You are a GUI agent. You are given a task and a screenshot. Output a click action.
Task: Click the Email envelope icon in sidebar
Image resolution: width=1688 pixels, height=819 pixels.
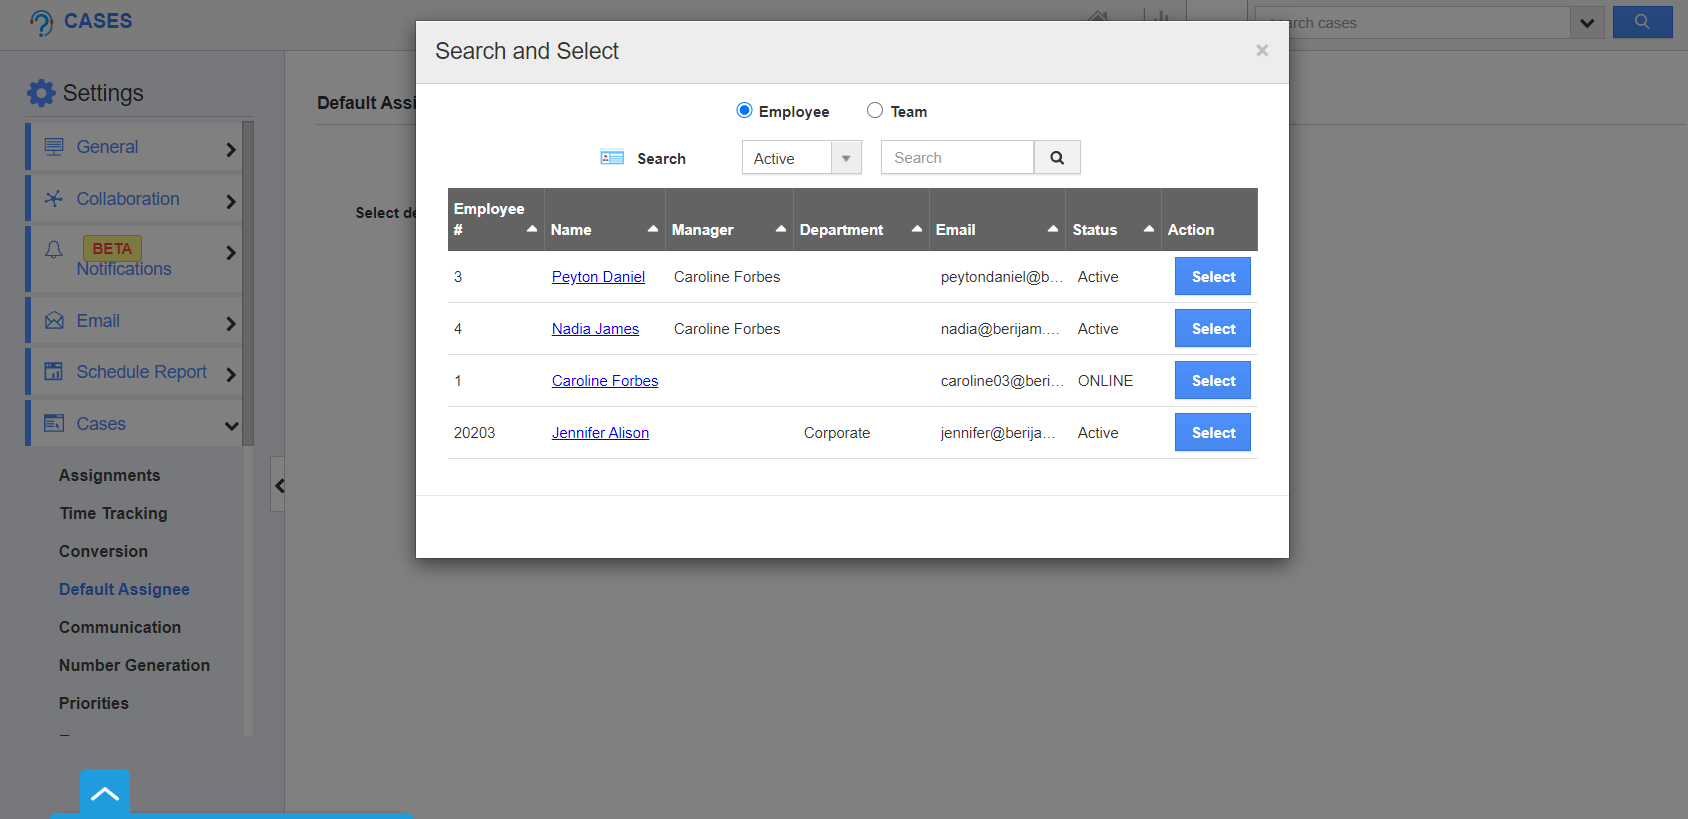[x=54, y=321]
